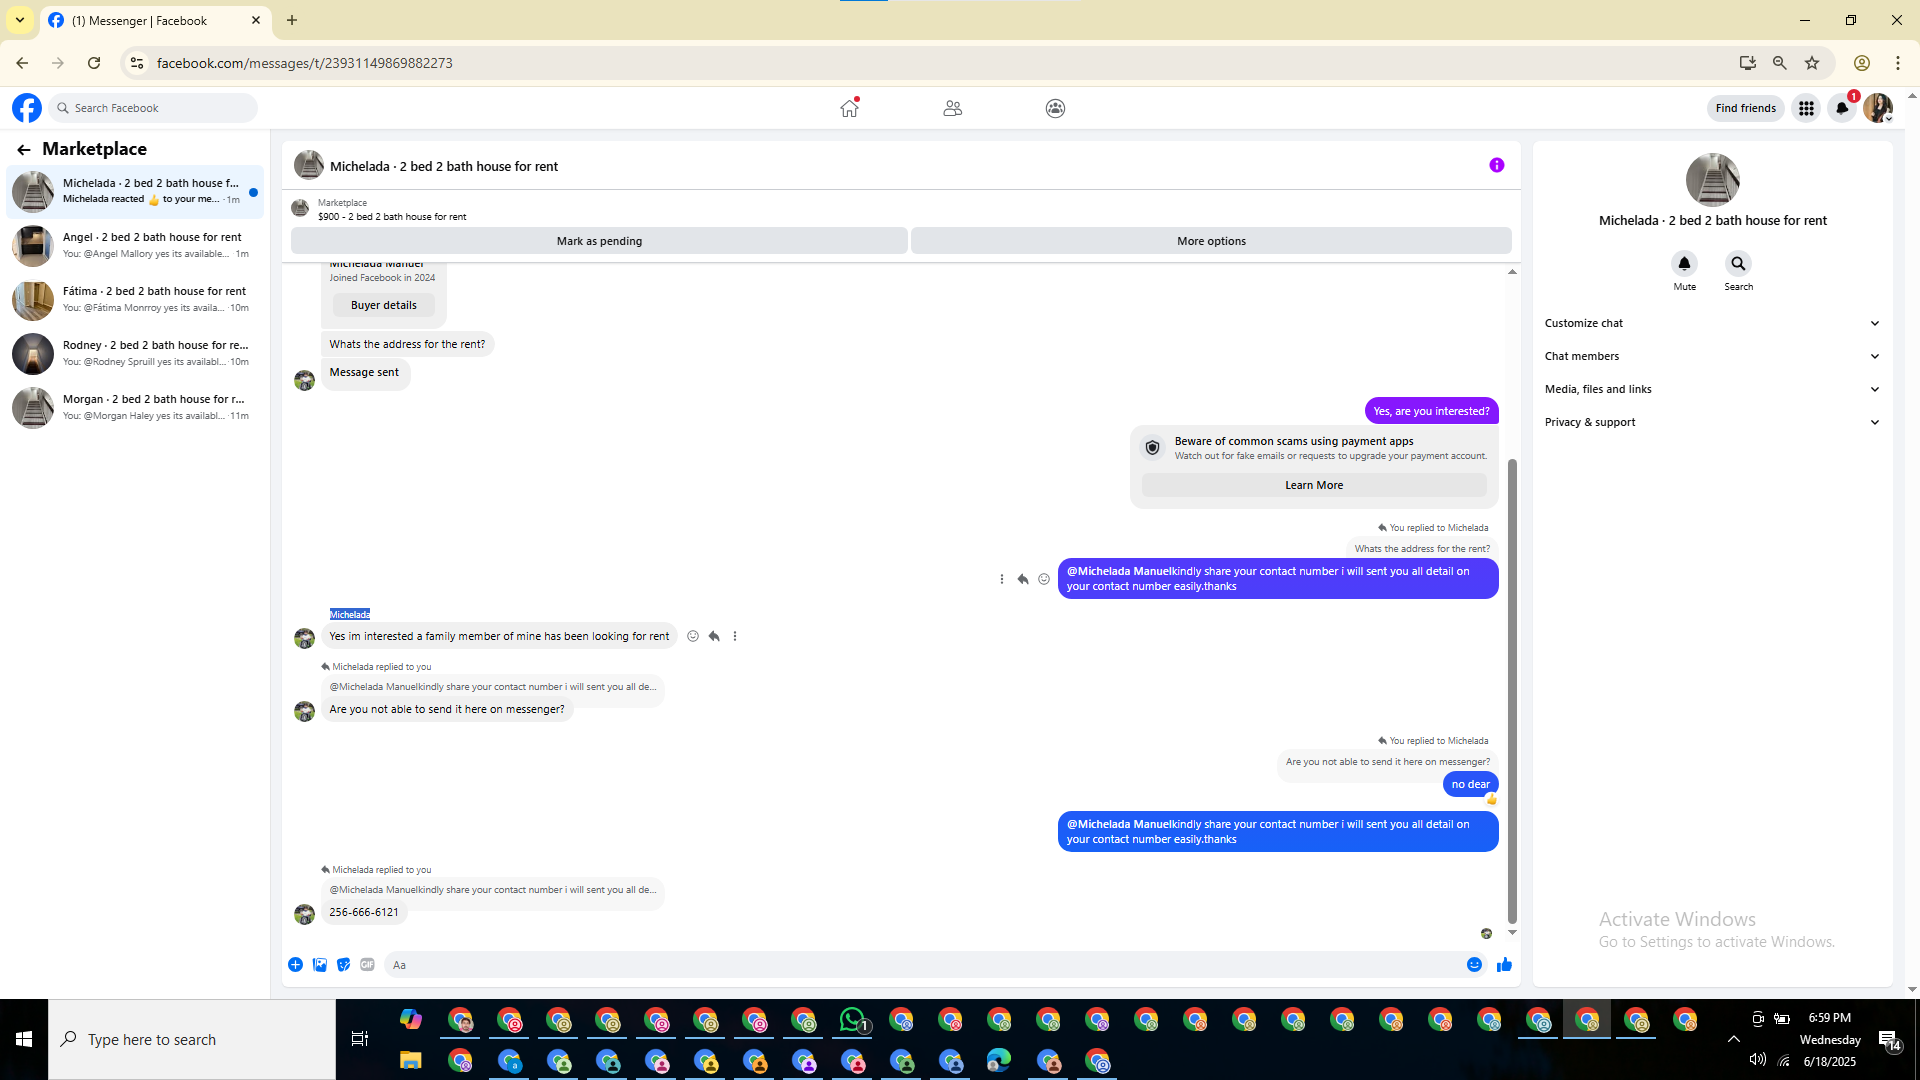Viewport: 1920px width, 1080px height.
Task: Open the Rodney conversation
Action: coord(136,353)
